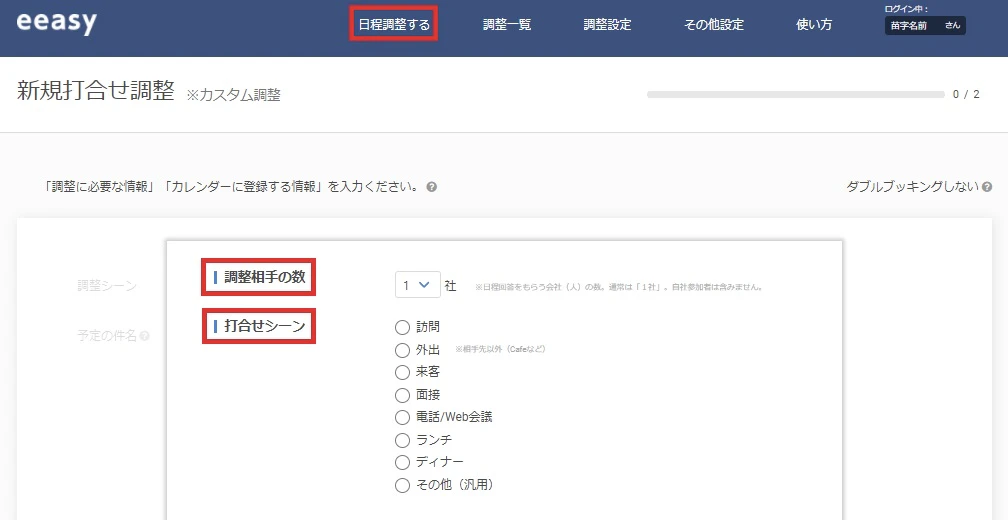The height and width of the screenshot is (520, 1008).
Task: Click help icon beside 予定の件名
Action: (145, 336)
